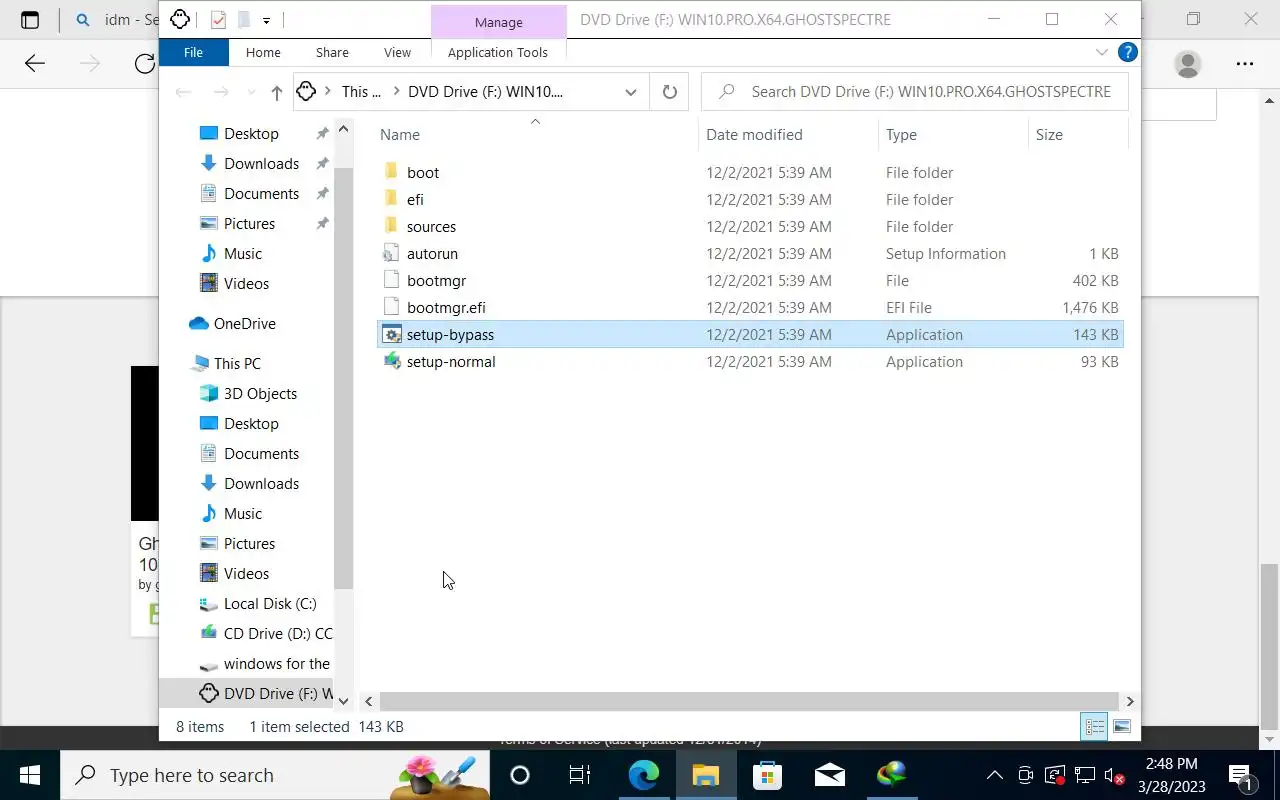Switch to Large icons view layout

point(1122,727)
